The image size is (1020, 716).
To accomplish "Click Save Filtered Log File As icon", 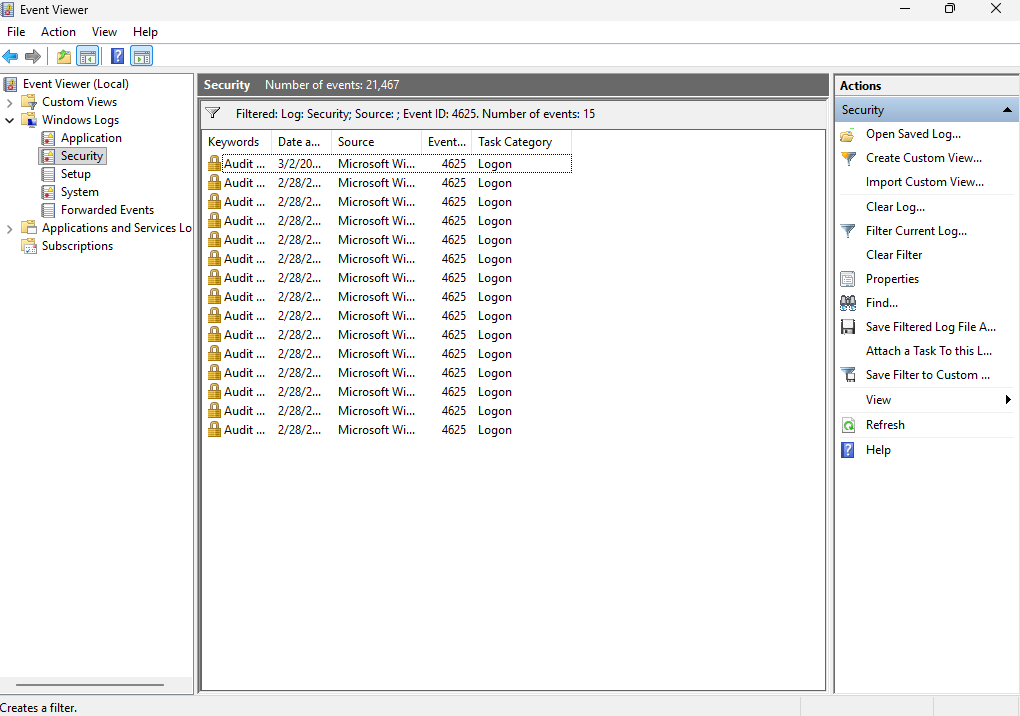I will click(848, 326).
